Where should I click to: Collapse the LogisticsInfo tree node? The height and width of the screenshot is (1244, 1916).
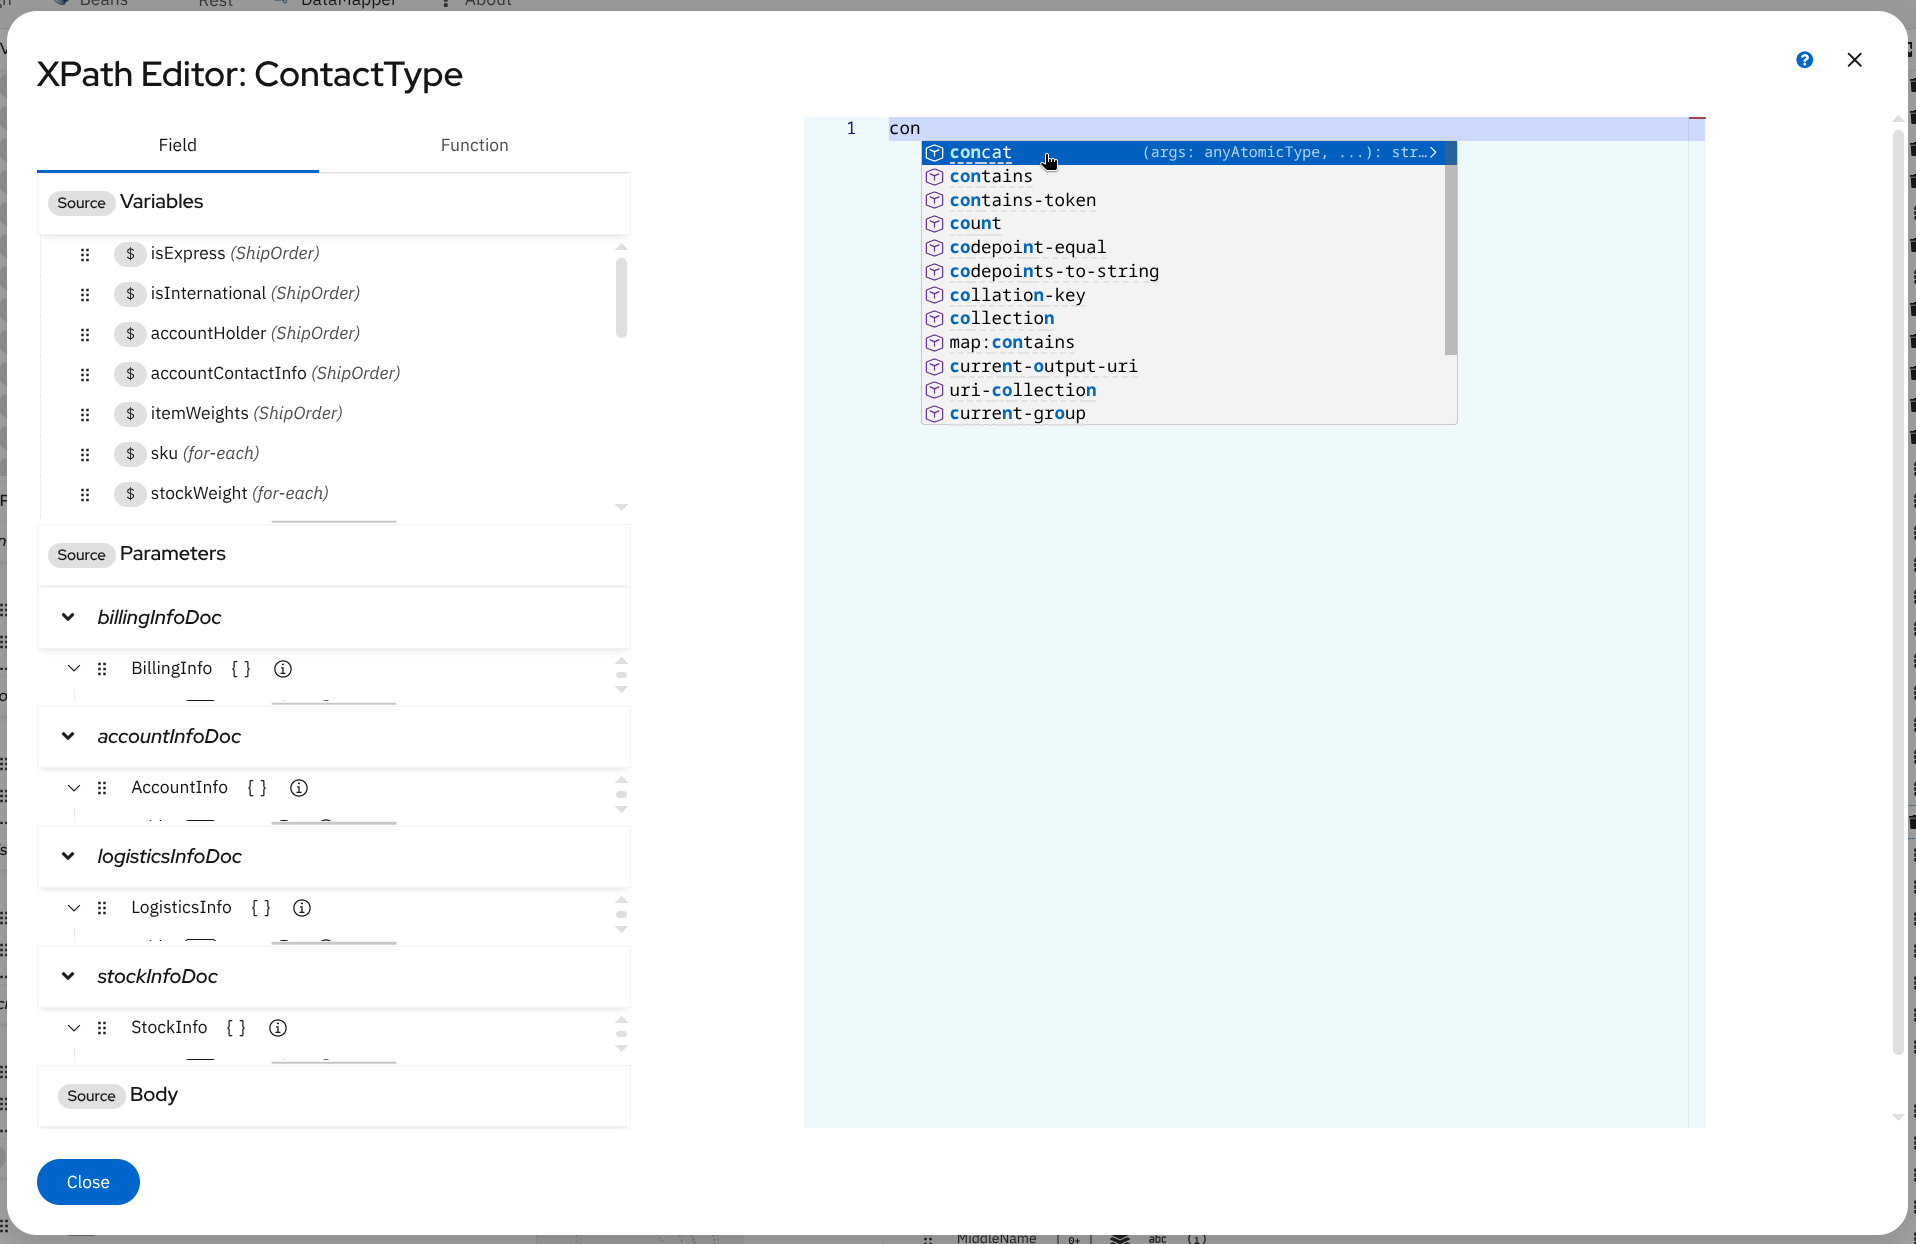(74, 908)
